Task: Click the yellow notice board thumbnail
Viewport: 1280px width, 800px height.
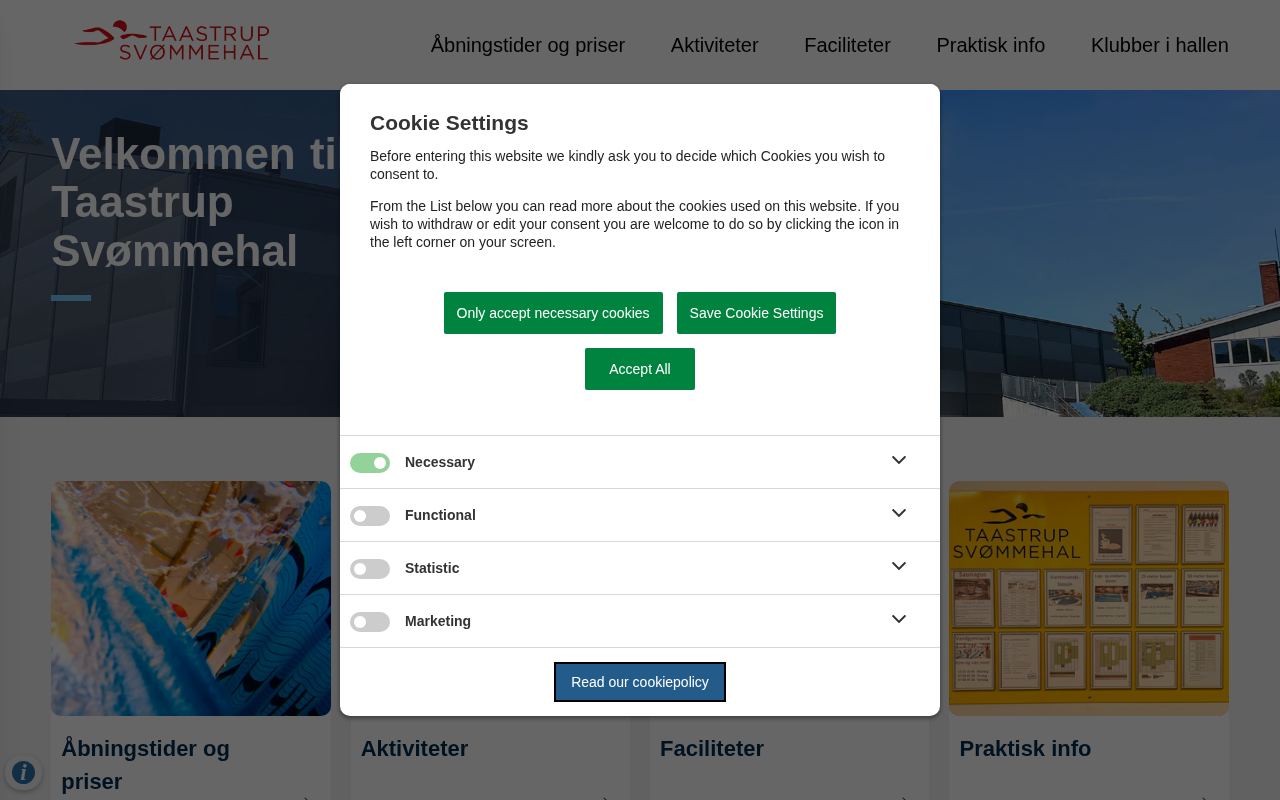Action: pyautogui.click(x=1089, y=598)
